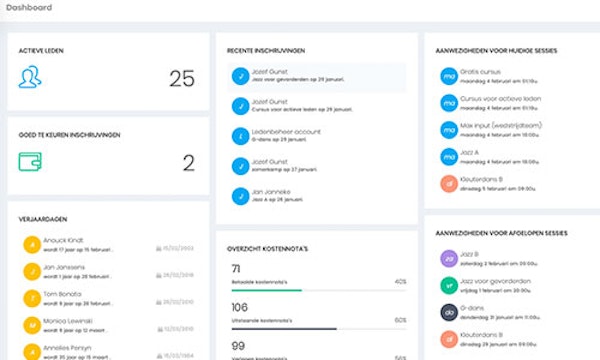Click avatar of Jozef Gunst Cursus voor actieve leden entry
600x360 pixels.
tap(241, 106)
